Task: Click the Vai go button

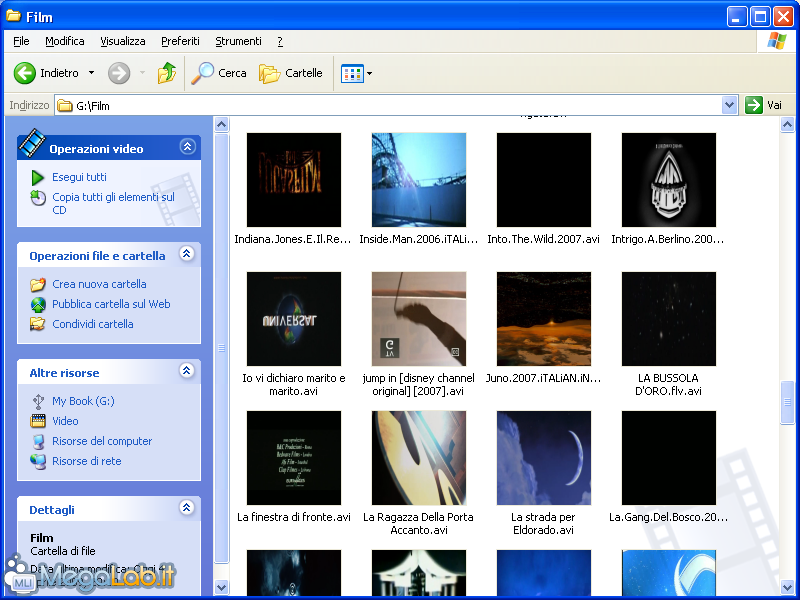Action: point(764,106)
